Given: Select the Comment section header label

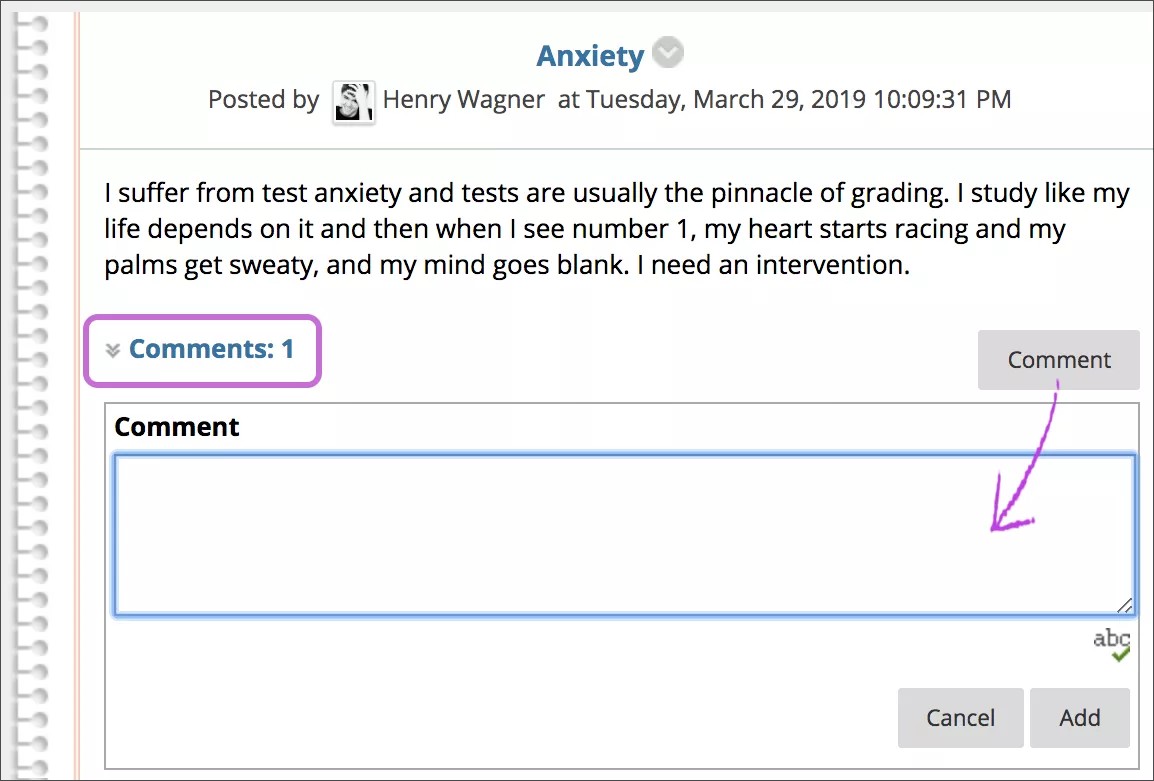Looking at the screenshot, I should [x=176, y=426].
